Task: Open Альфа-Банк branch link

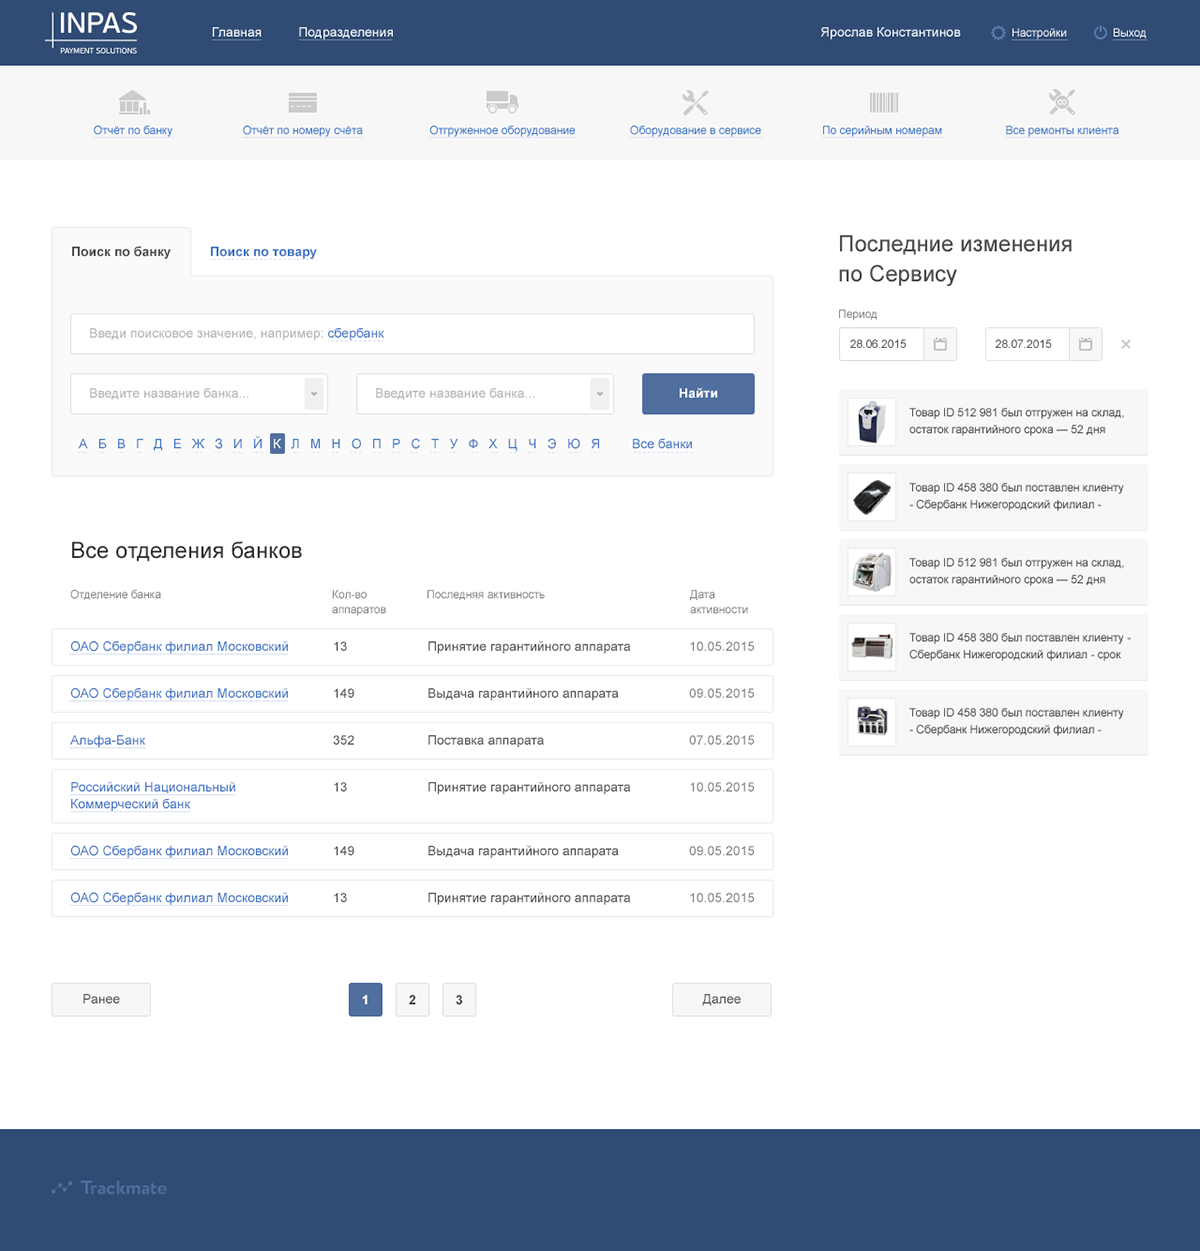Action: (108, 741)
